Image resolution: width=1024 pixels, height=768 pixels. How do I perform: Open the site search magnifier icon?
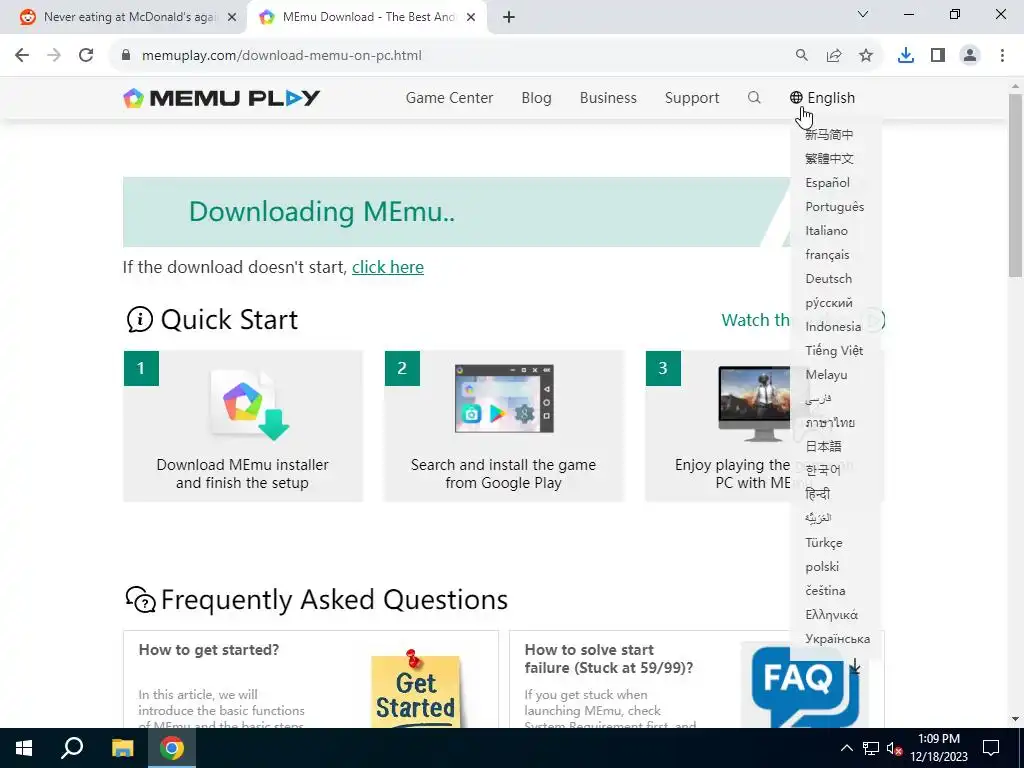(754, 98)
